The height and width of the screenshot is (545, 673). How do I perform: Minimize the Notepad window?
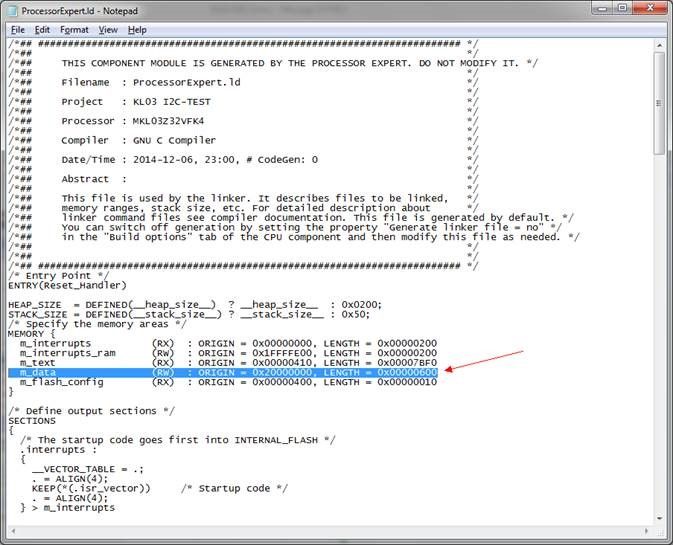click(x=603, y=8)
